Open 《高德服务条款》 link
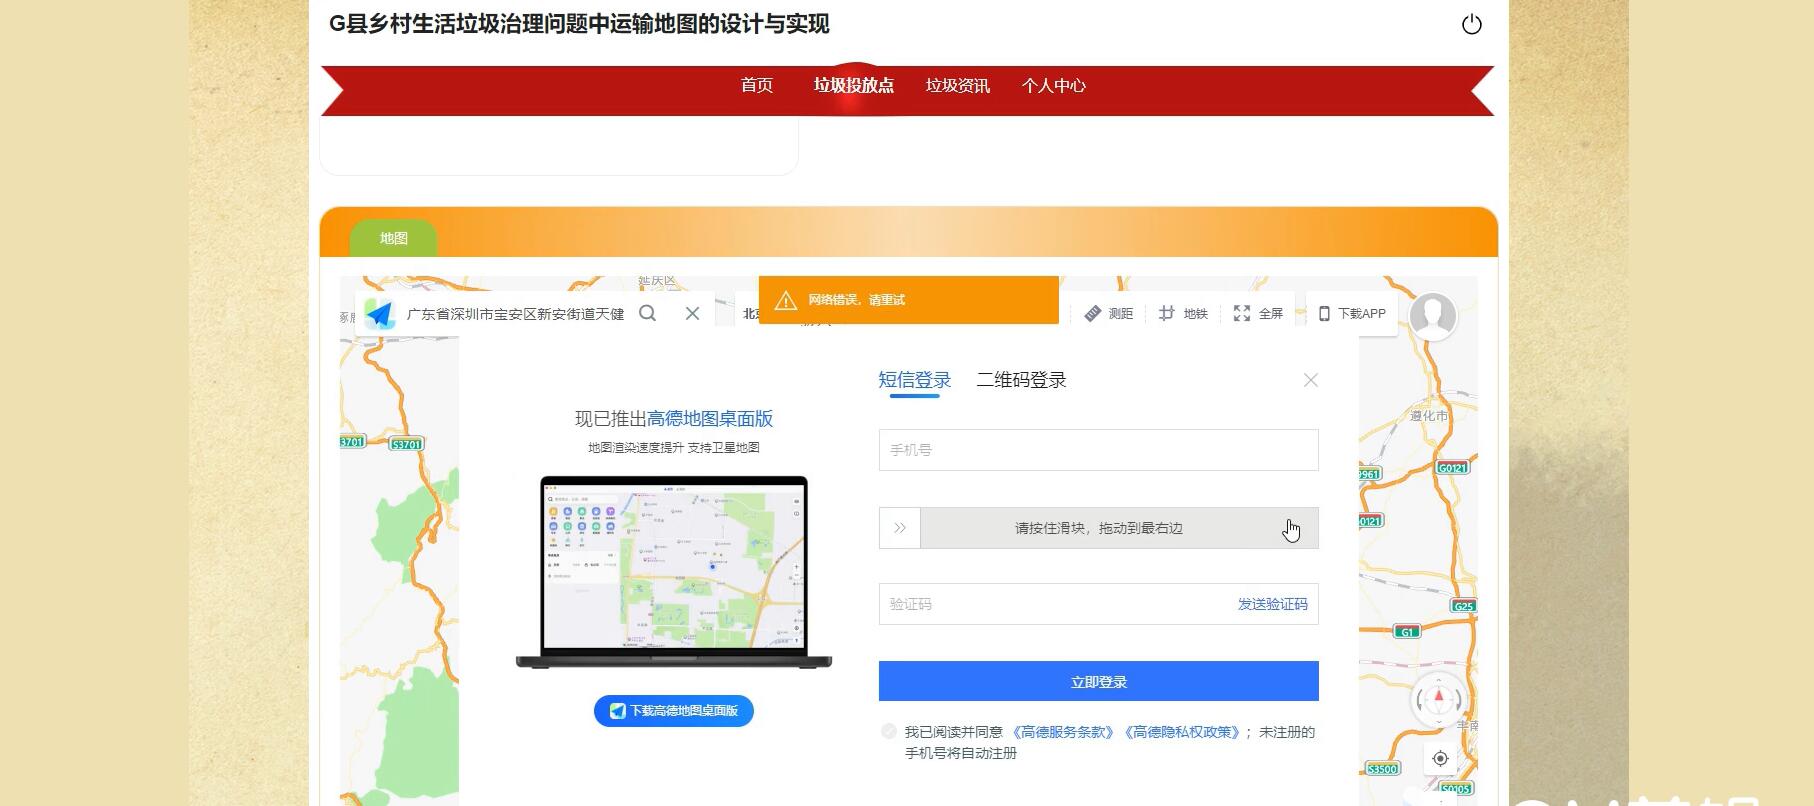This screenshot has height=806, width=1814. point(1063,732)
